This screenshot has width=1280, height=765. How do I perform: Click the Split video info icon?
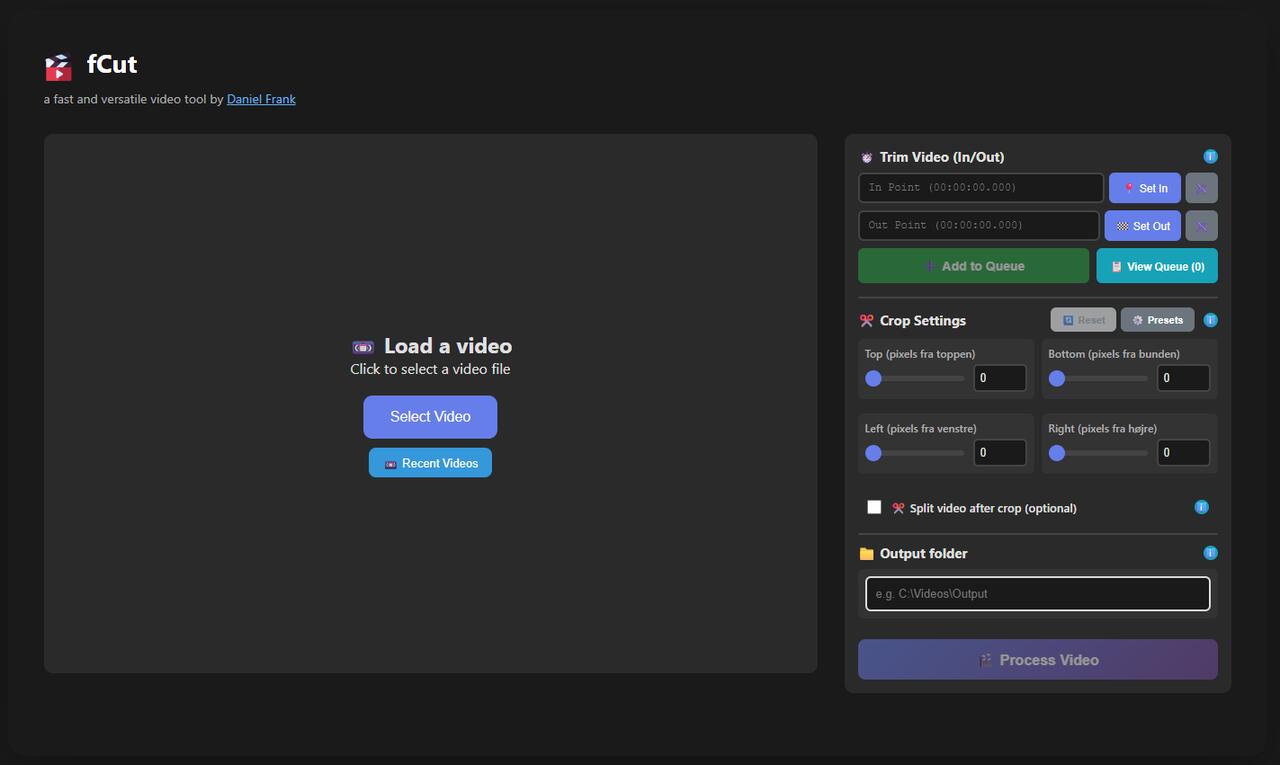(x=1201, y=507)
